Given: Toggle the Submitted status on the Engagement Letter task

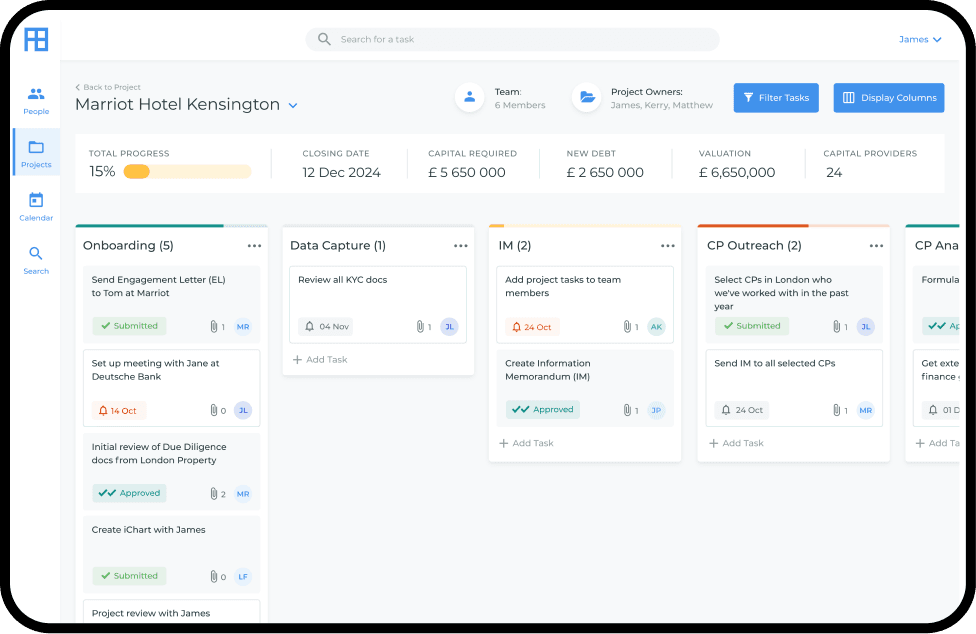Looking at the screenshot, I should click(x=128, y=325).
